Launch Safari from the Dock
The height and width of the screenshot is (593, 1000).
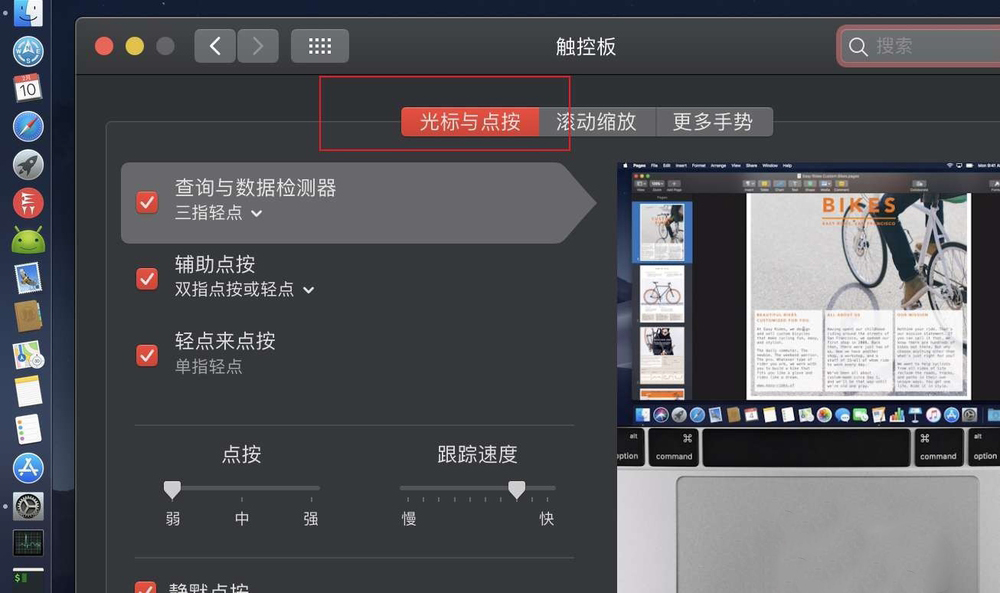[28, 127]
